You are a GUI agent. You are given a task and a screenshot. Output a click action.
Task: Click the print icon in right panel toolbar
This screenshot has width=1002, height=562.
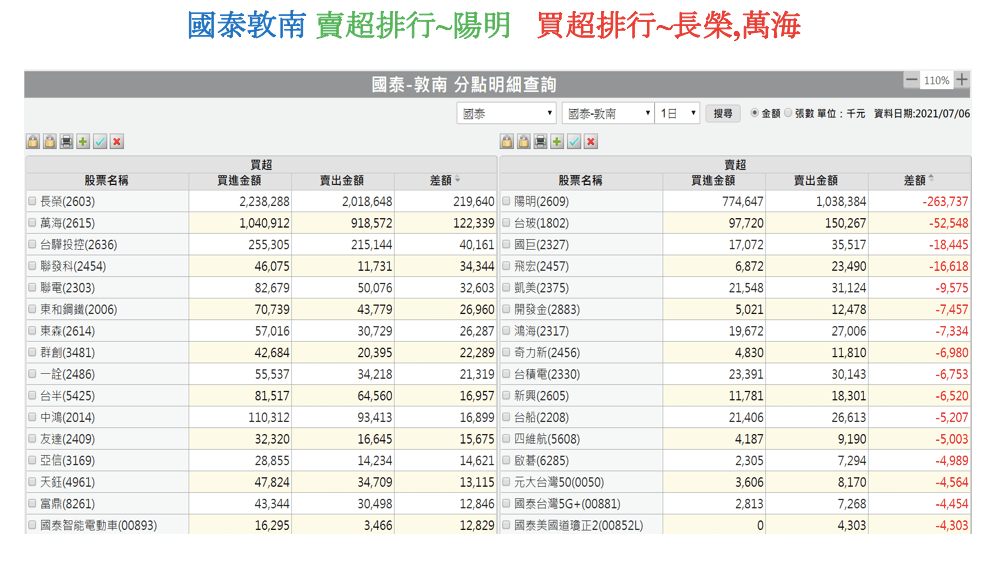[540, 142]
